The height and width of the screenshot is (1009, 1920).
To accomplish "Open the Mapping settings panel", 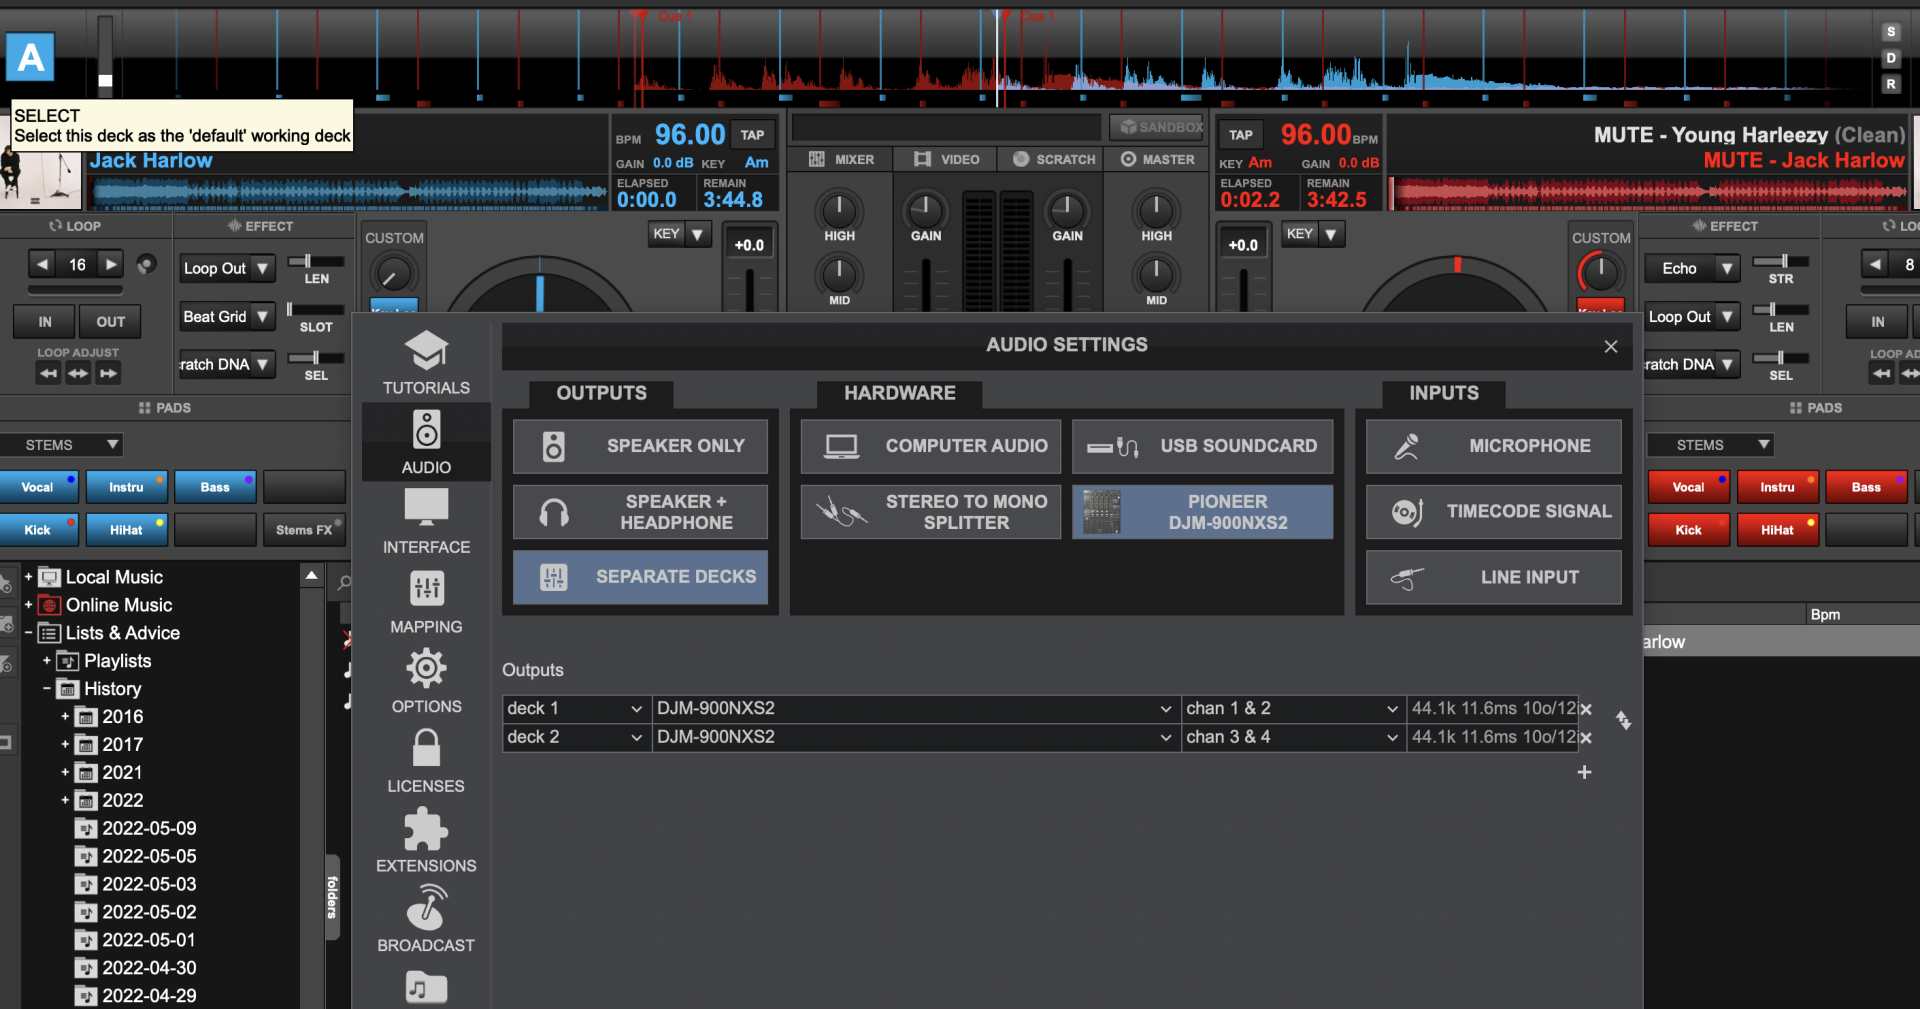I will (x=426, y=600).
